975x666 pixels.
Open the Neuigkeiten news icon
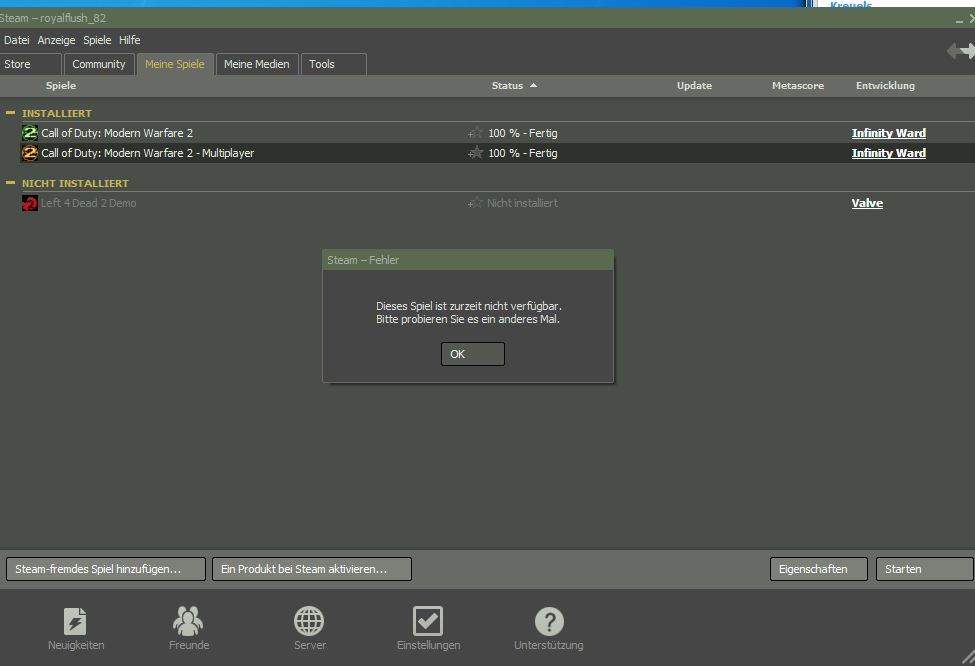75,621
